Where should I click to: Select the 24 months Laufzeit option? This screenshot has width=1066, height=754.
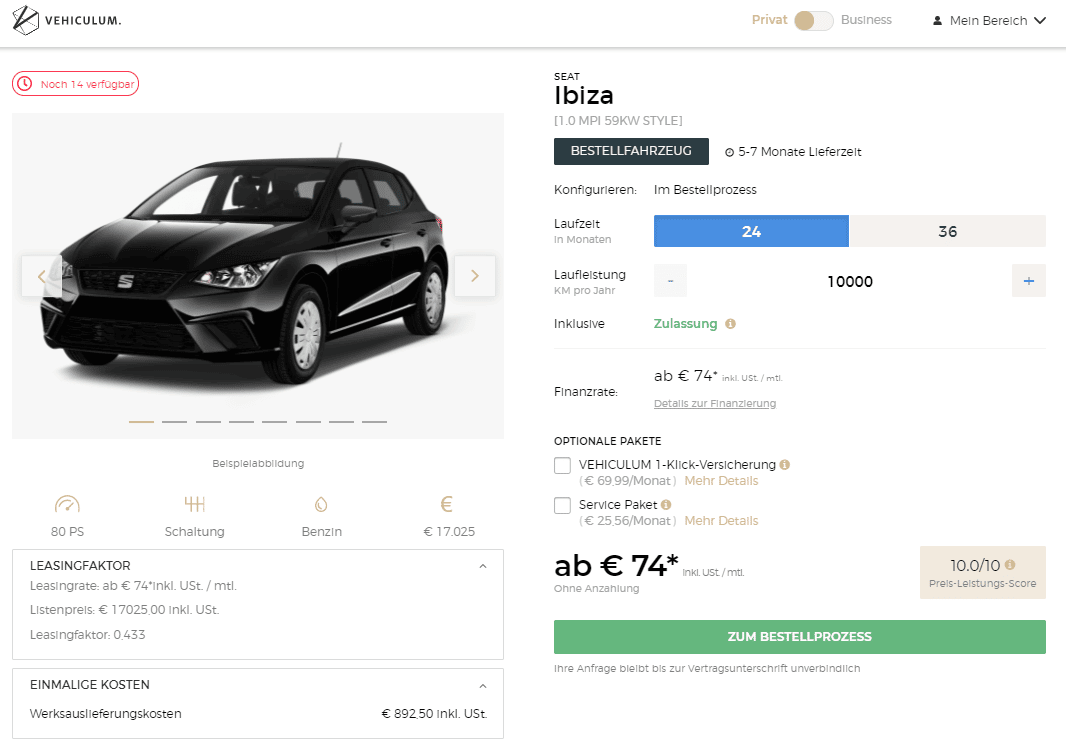tap(751, 231)
